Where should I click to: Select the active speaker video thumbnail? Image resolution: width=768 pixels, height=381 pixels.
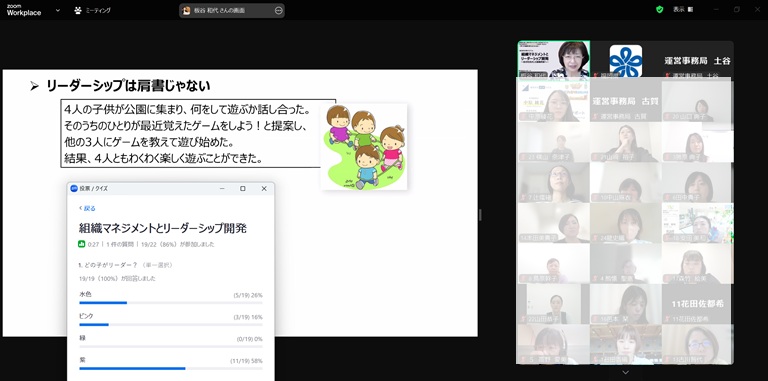tap(554, 59)
